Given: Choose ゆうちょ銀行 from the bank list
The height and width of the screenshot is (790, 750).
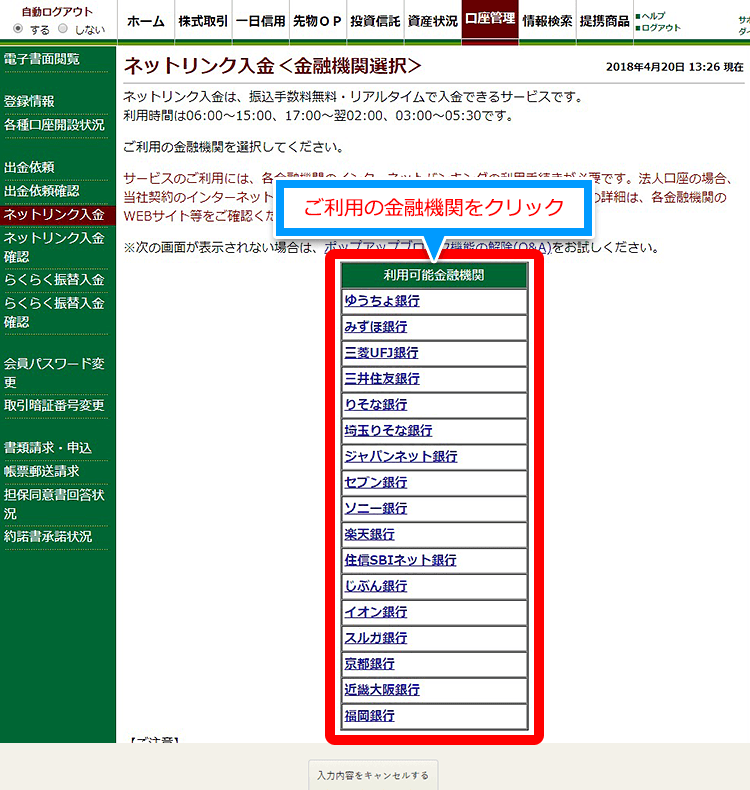Looking at the screenshot, I should 382,301.
